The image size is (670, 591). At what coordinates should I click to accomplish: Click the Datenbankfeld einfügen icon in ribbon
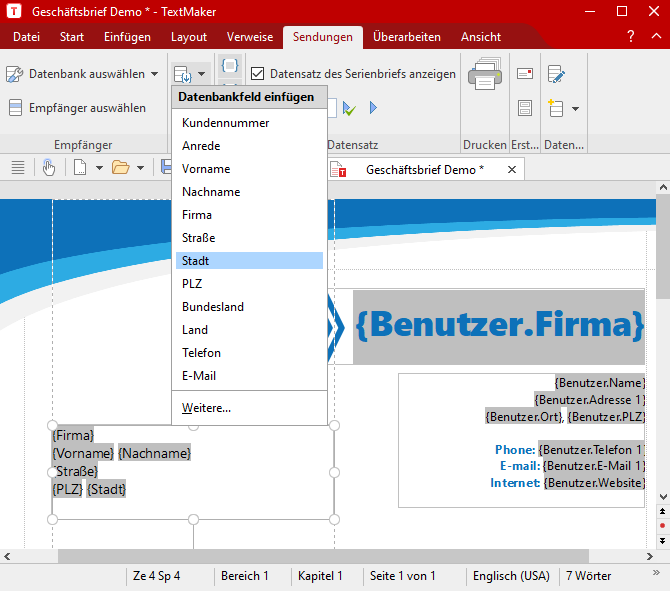pyautogui.click(x=183, y=74)
